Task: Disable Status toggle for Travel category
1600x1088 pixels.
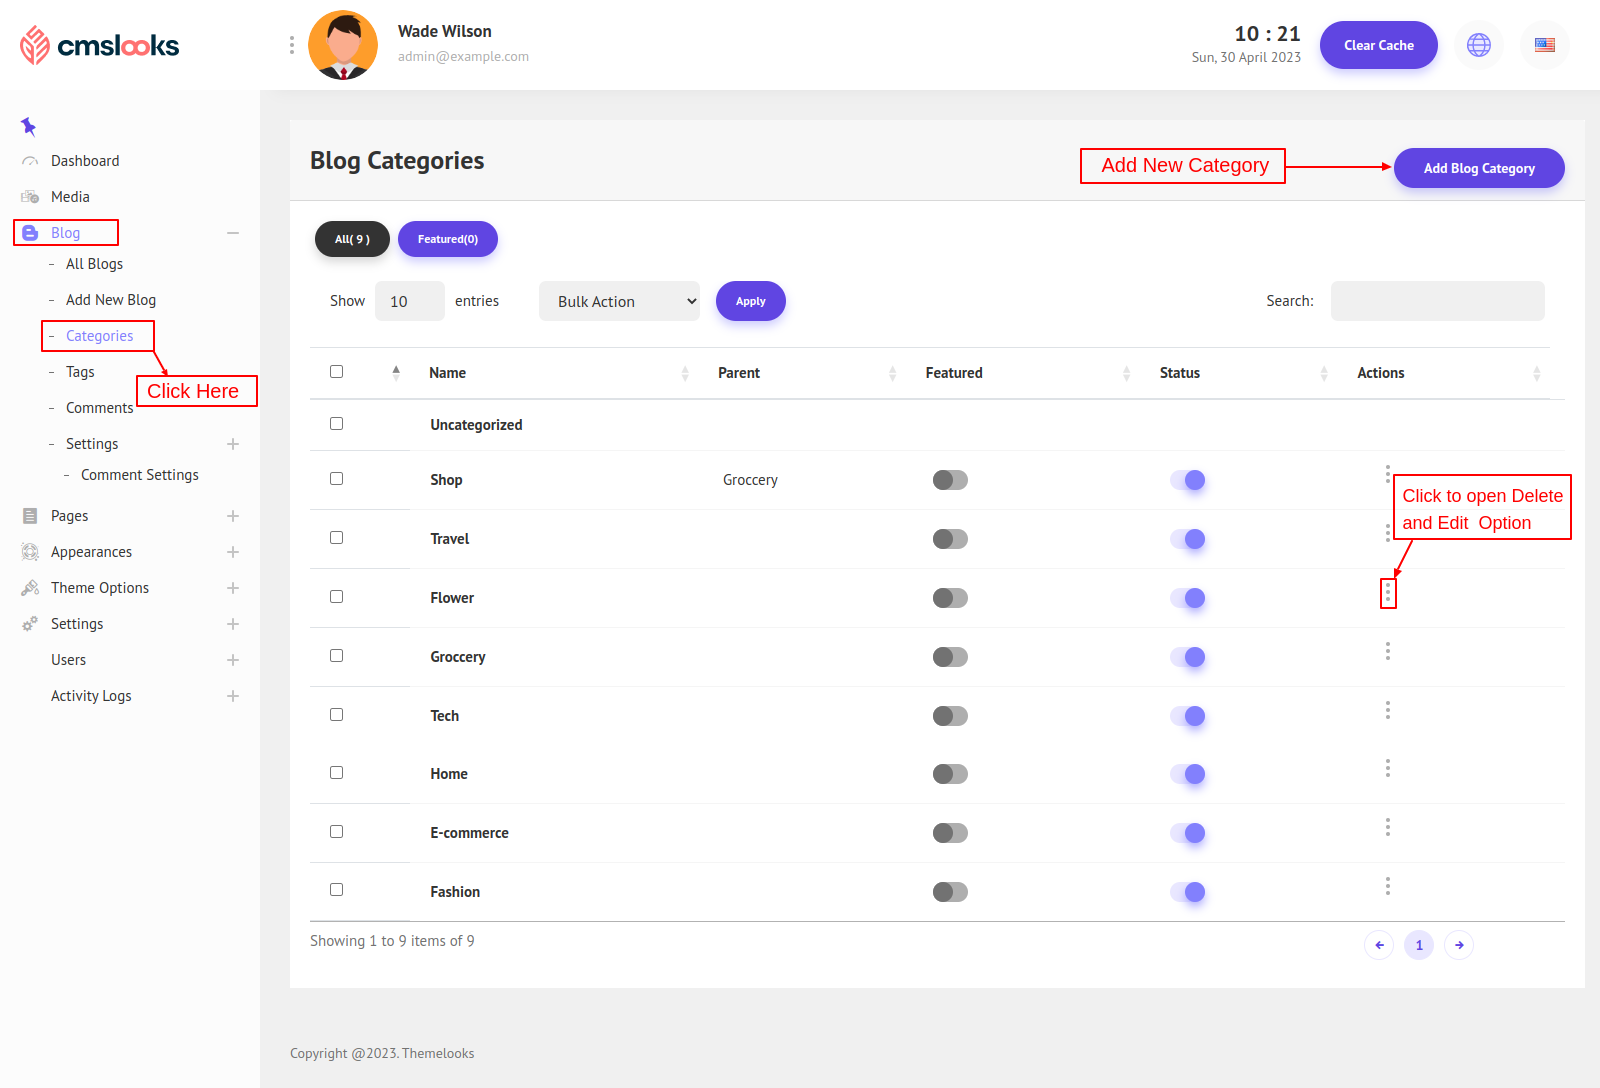Action: click(x=1187, y=539)
